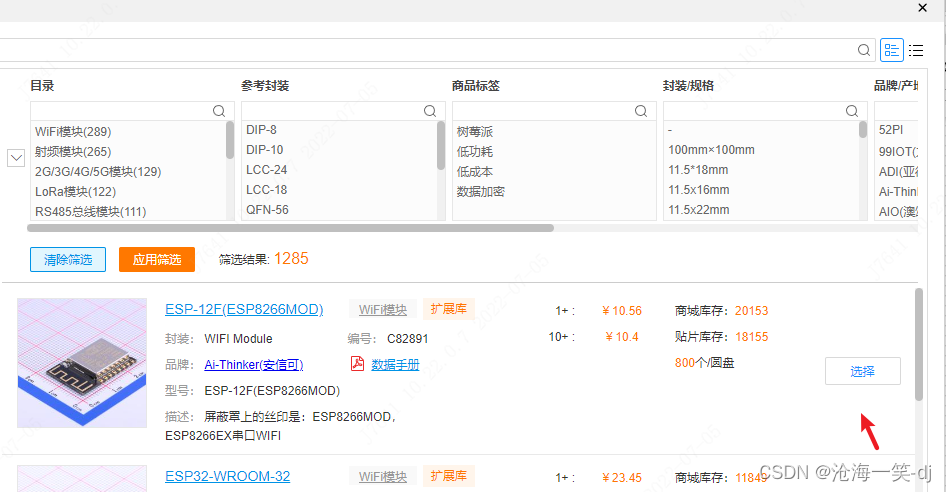
Task: Focus the 参考封装 filter search field
Action: coord(343,110)
